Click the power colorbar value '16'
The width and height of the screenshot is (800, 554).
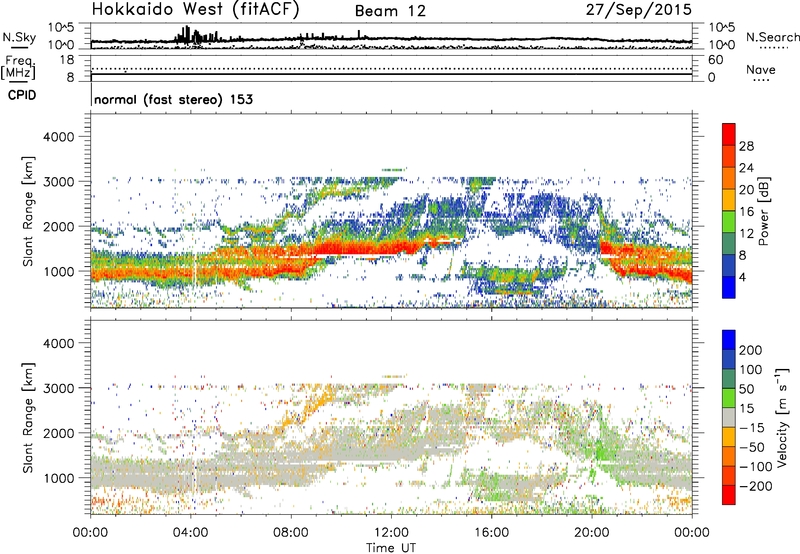tap(746, 212)
